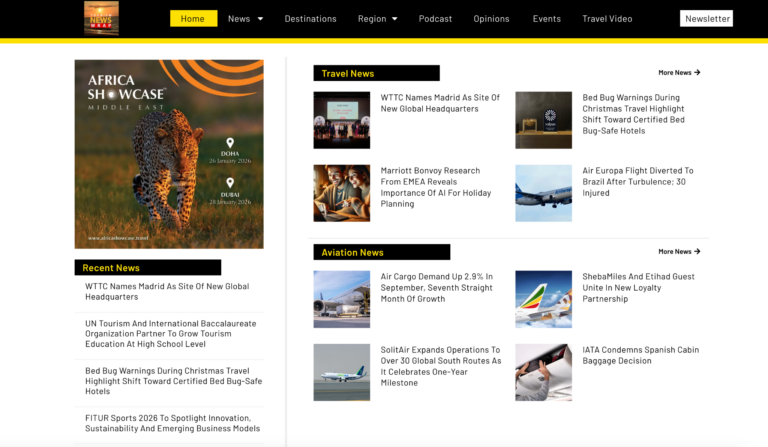Open the Events menu item
The image size is (768, 447).
tap(547, 19)
